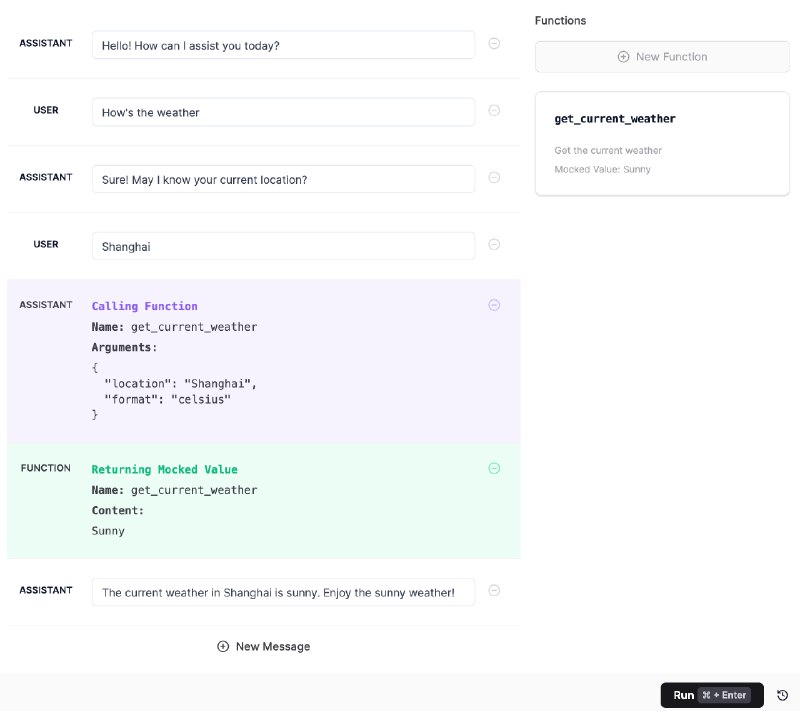Remove the Calling Function message
The width and height of the screenshot is (800, 711).
[494, 305]
